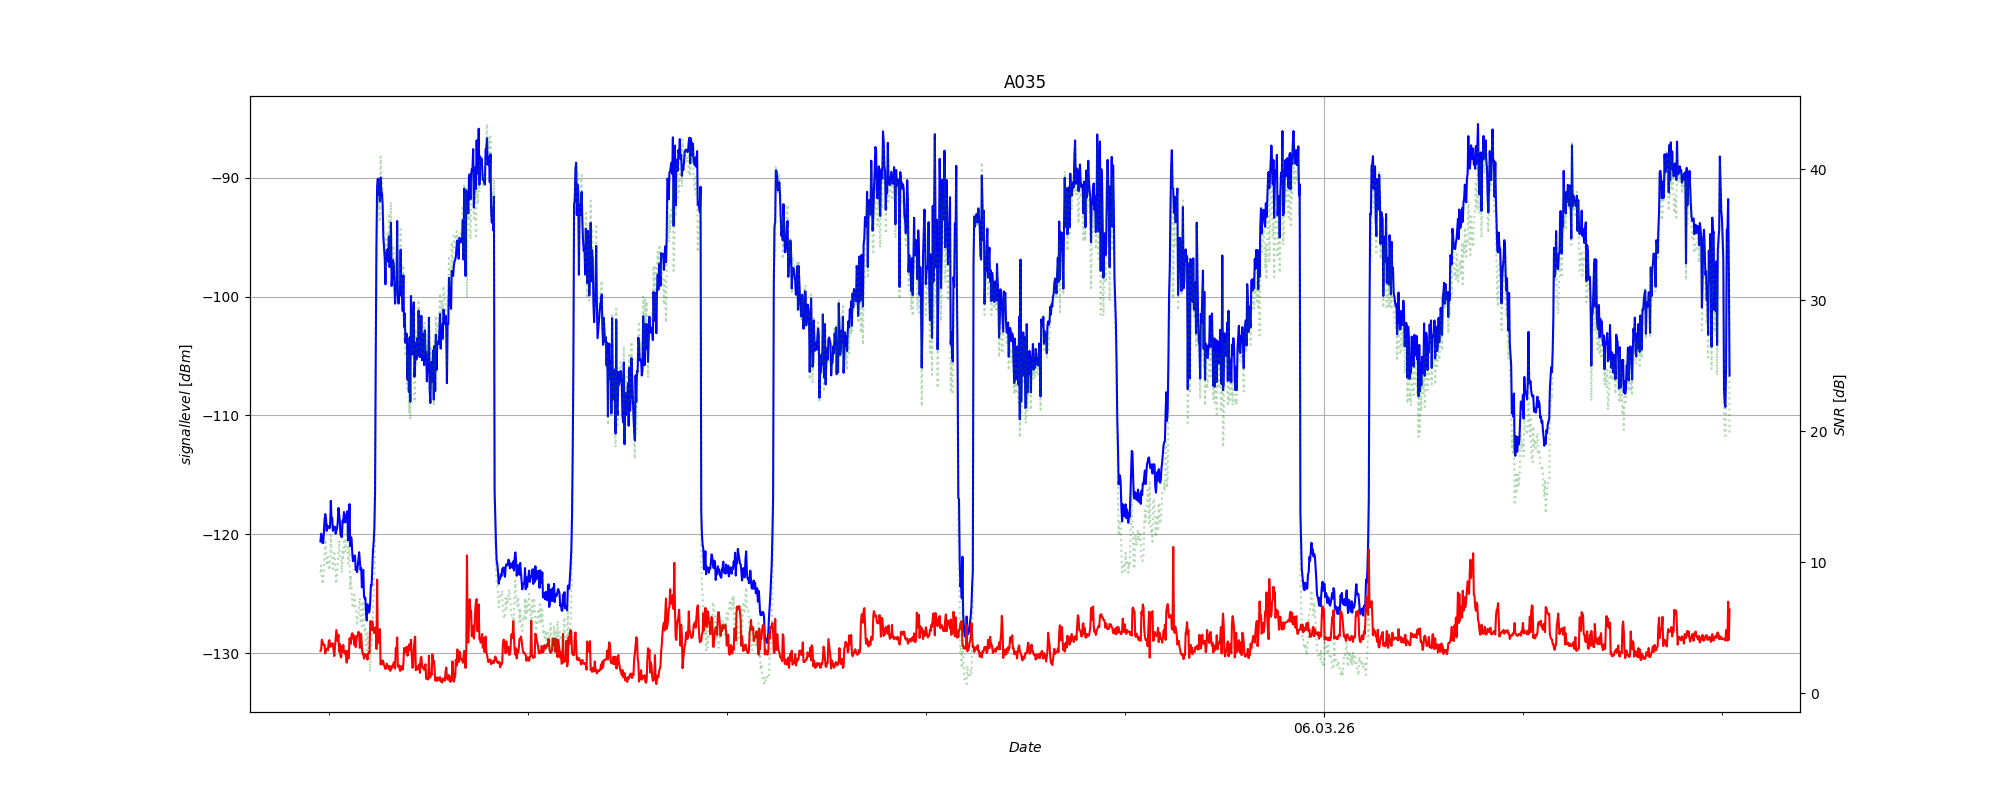Click the horizontal gridline at −110 dBm
Image resolution: width=2000 pixels, height=800 pixels.
point(800,416)
